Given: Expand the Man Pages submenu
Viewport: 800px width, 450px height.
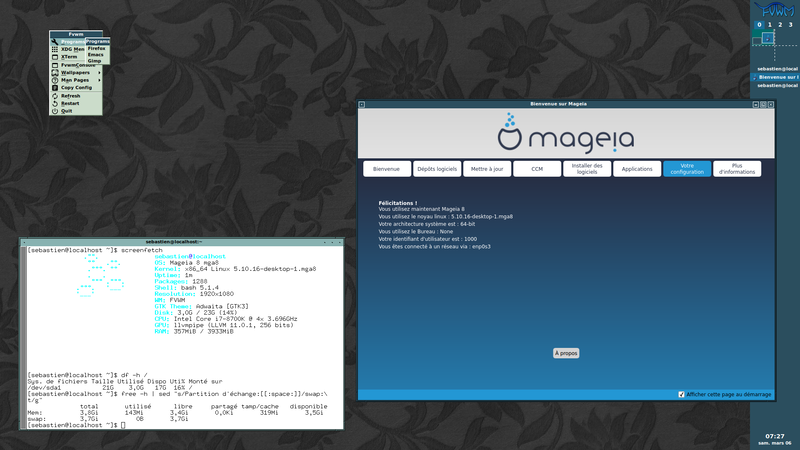Looking at the screenshot, I should [76, 80].
